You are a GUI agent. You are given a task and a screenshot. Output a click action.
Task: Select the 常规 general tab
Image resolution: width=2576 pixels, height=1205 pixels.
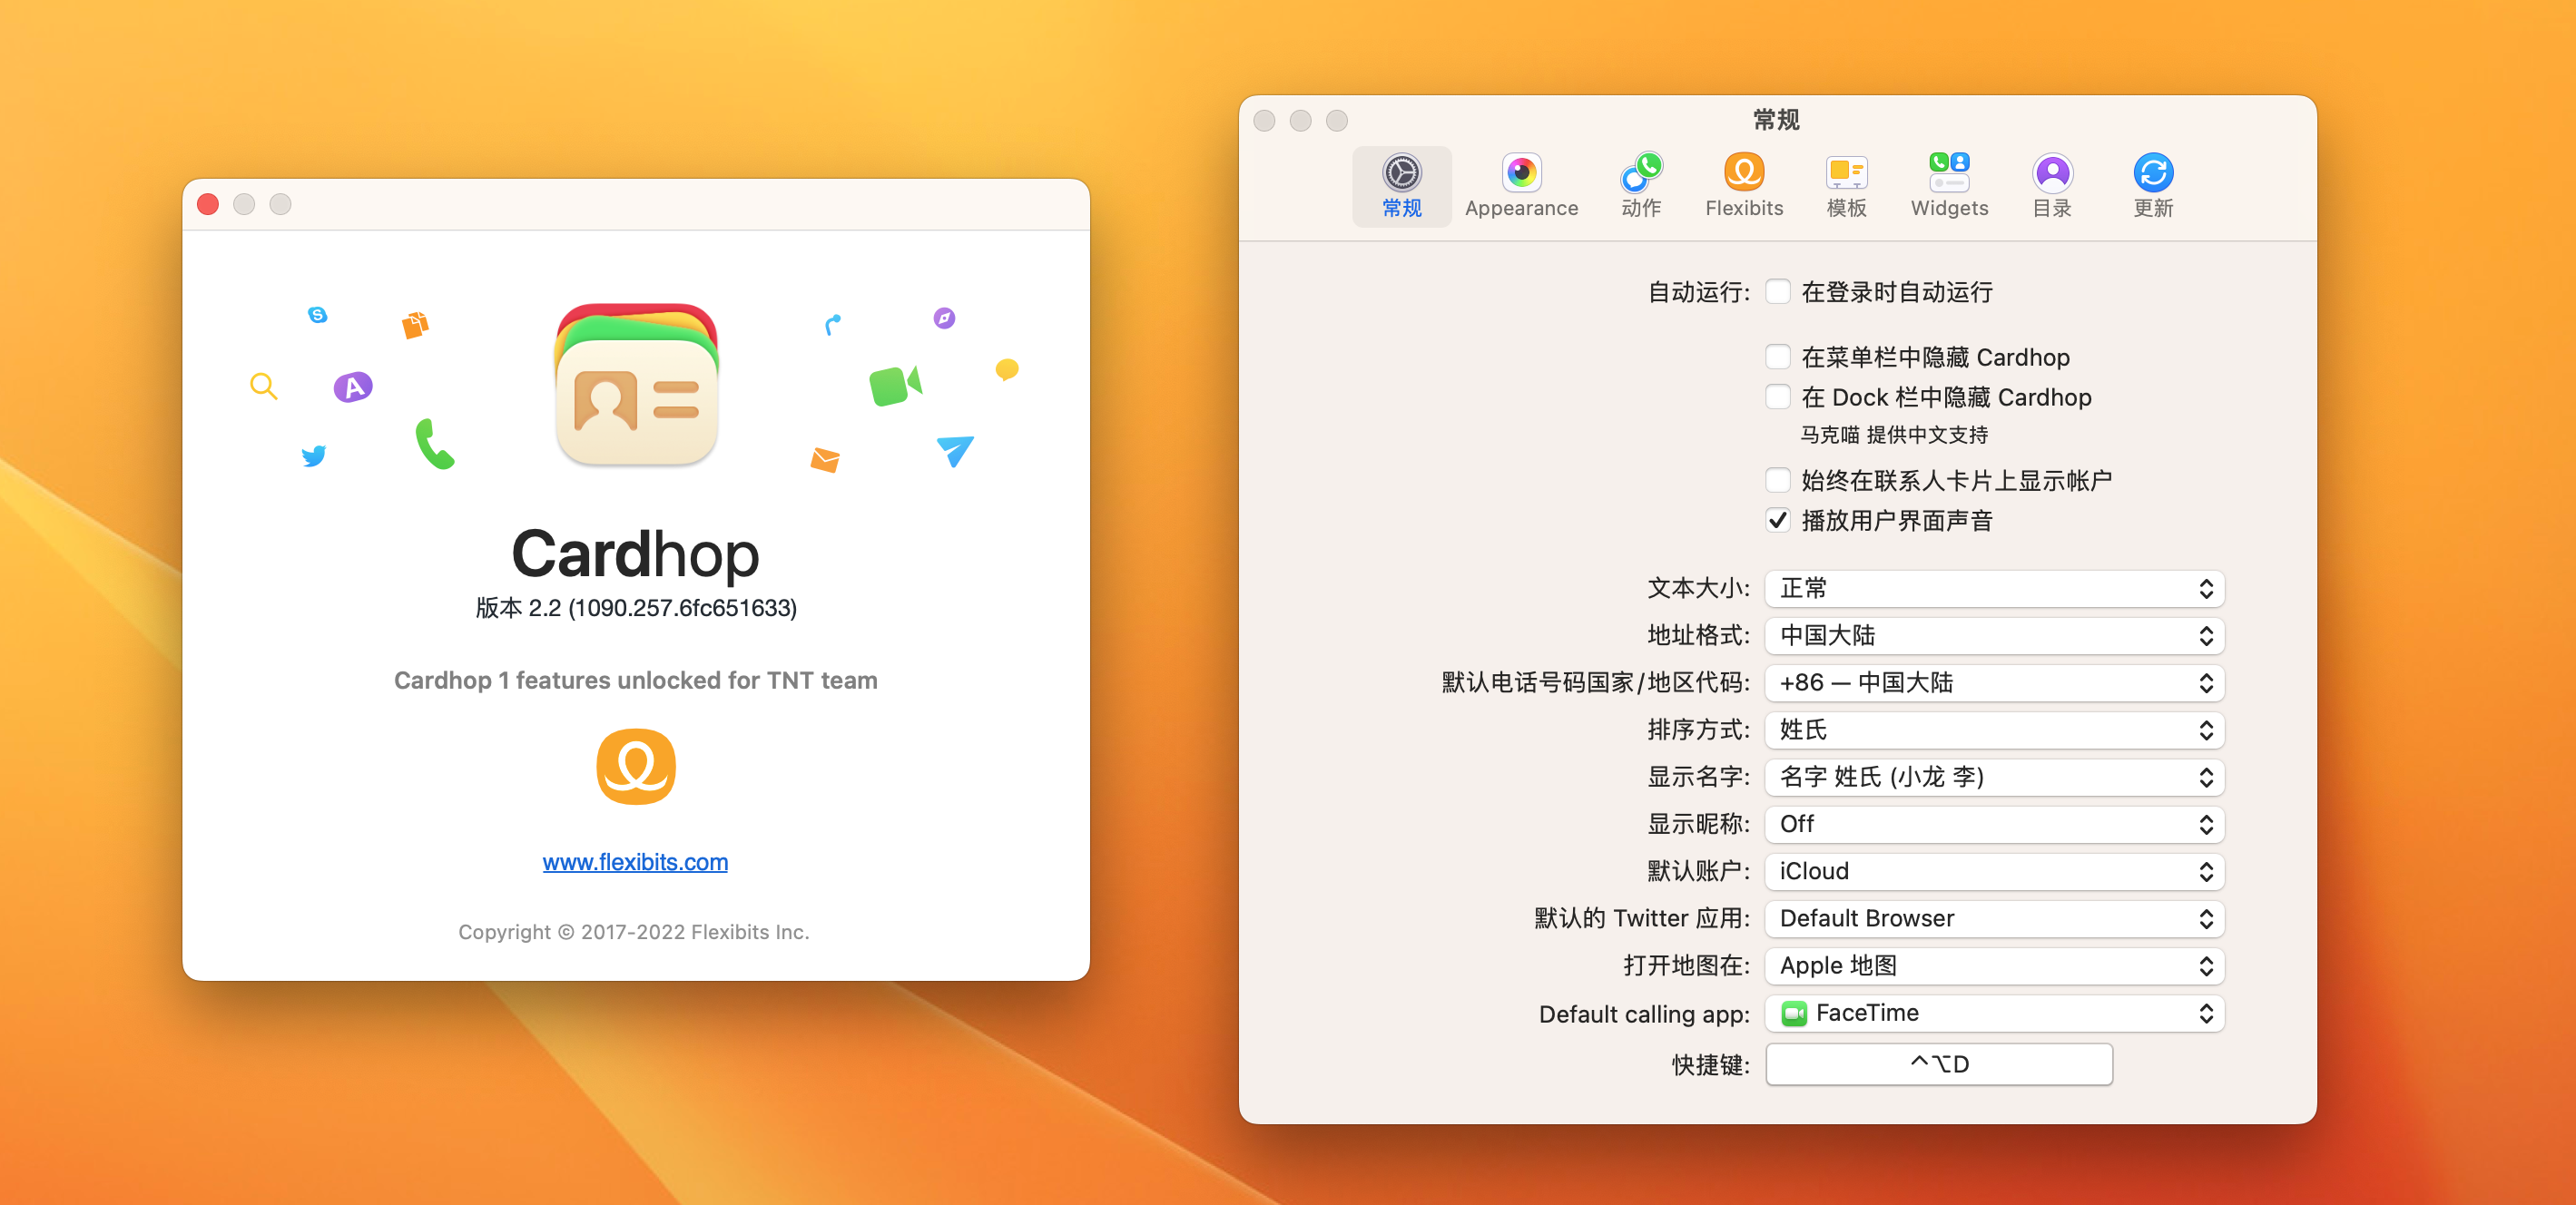click(x=1401, y=186)
